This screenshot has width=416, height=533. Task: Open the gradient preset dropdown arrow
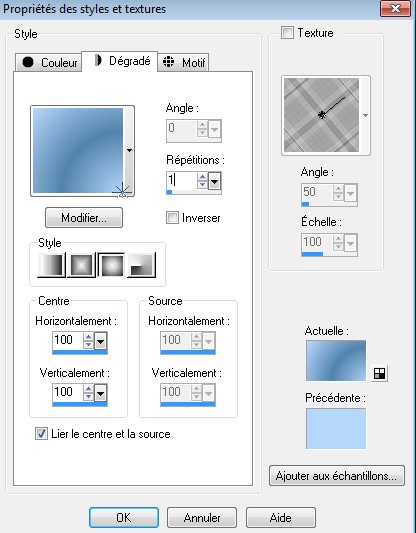129,150
